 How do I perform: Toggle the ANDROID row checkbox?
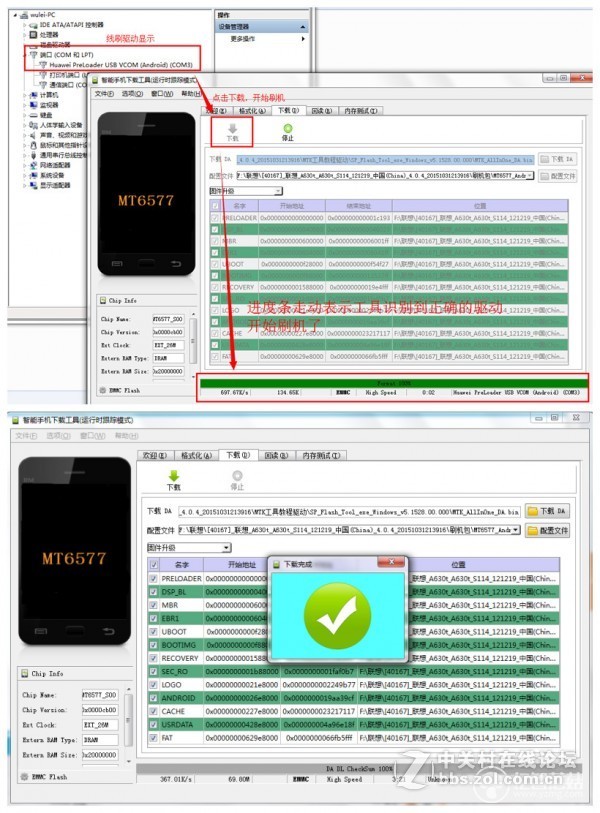click(x=154, y=698)
